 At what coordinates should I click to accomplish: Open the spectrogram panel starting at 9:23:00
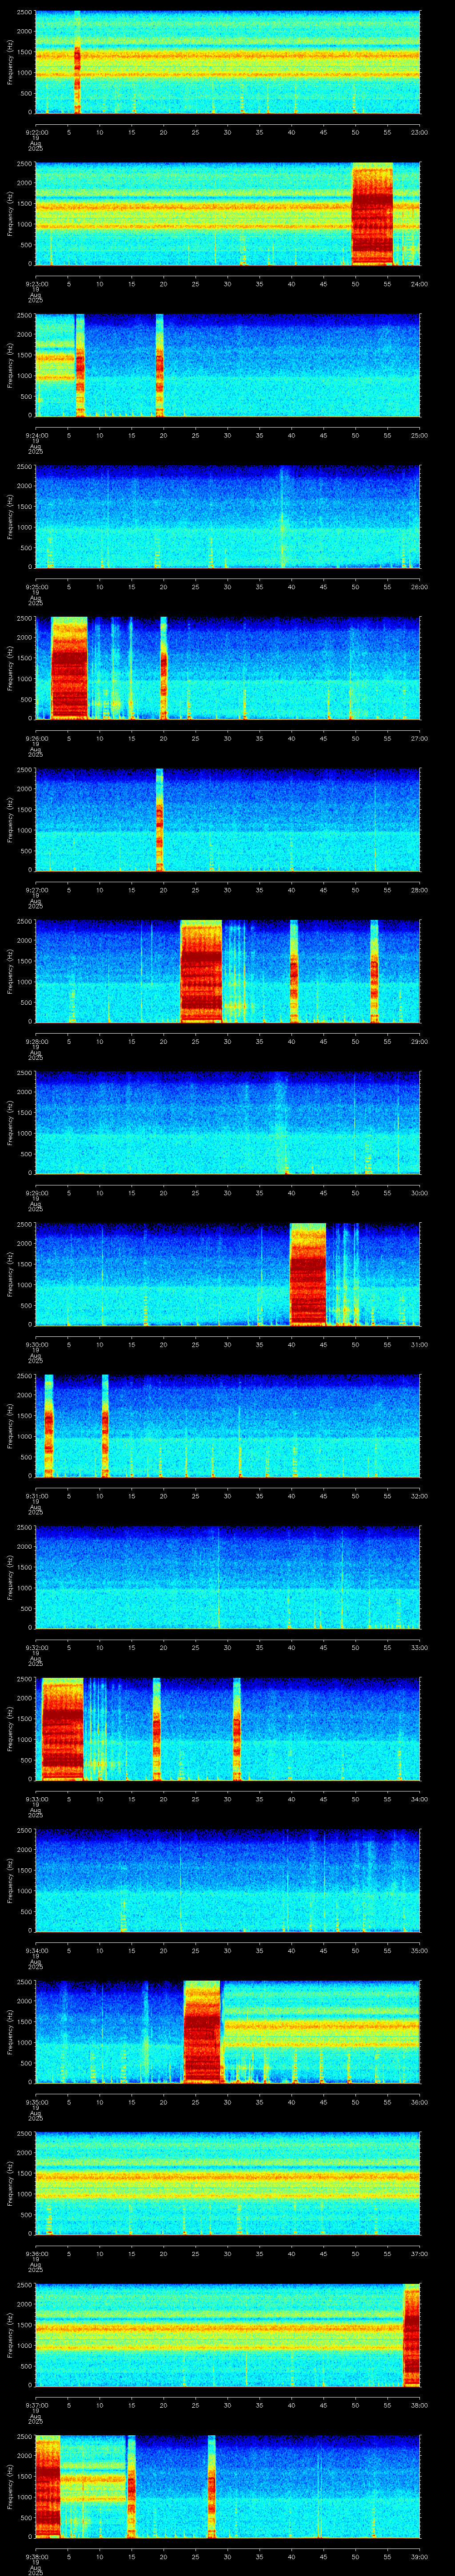227,214
